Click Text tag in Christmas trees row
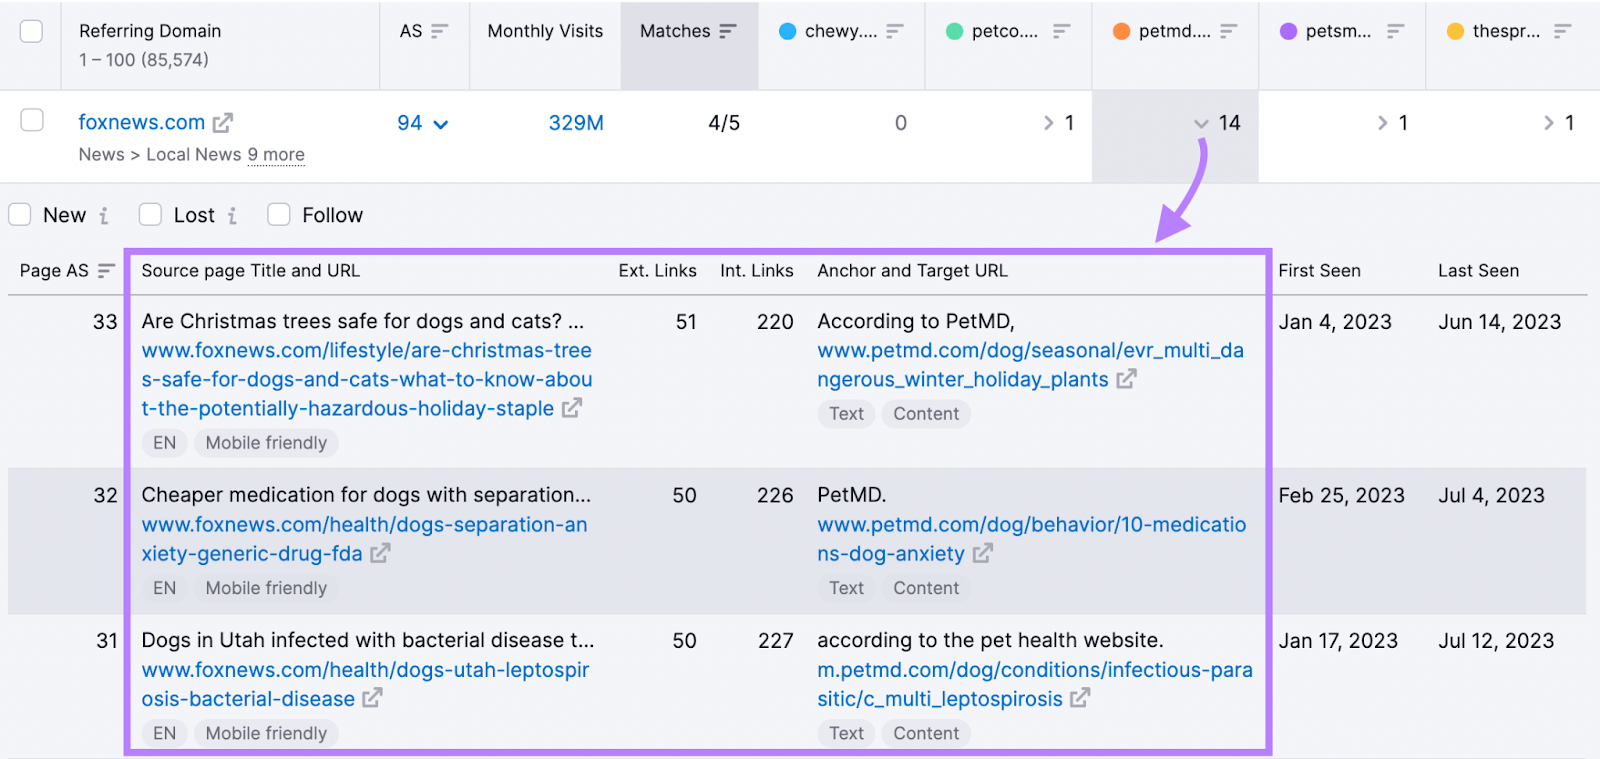 coord(846,414)
